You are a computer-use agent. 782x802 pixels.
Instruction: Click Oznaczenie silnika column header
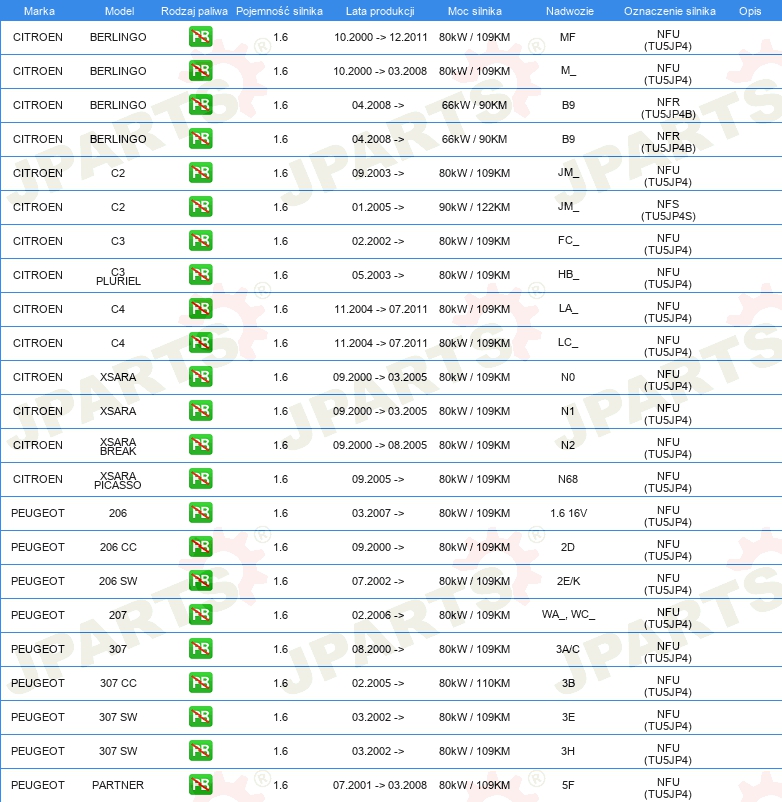tap(669, 11)
